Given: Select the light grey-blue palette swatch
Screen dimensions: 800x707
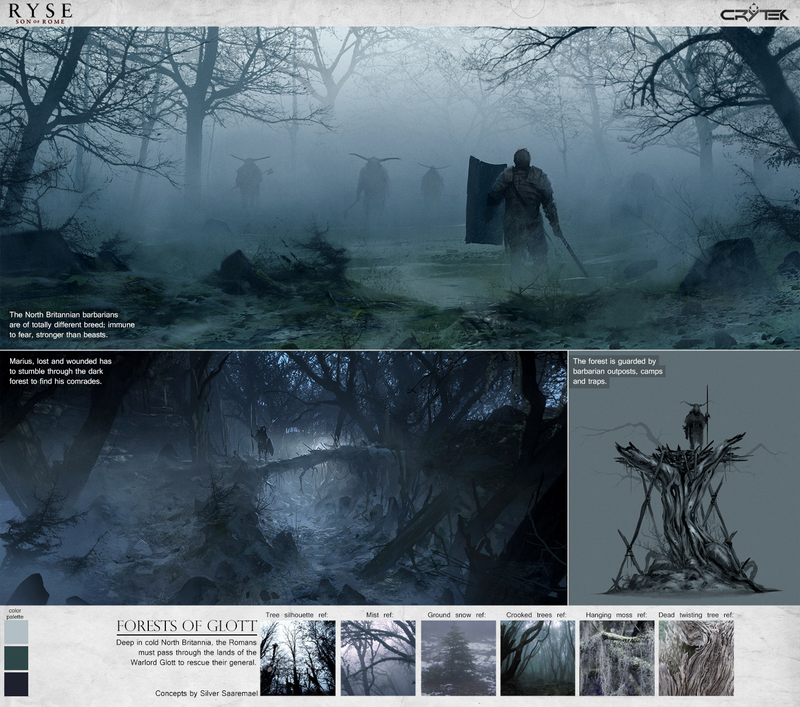Looking at the screenshot, I should point(16,632).
